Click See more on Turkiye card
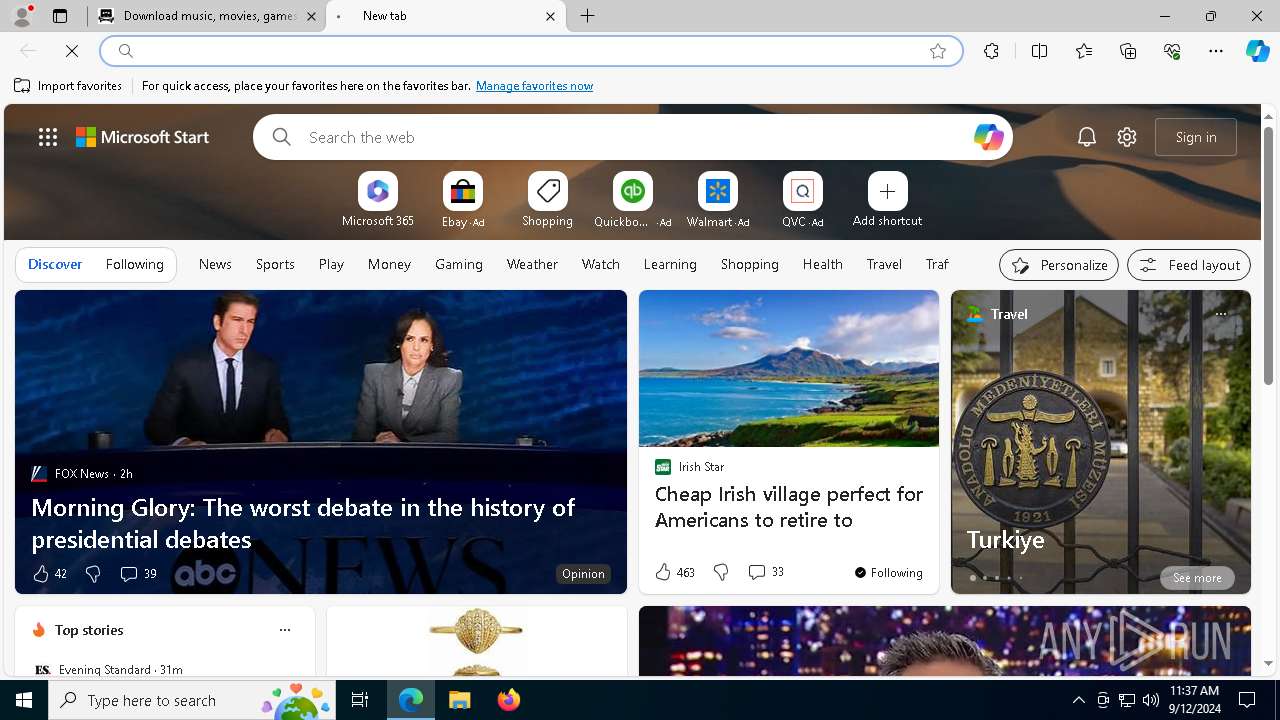 [1197, 578]
